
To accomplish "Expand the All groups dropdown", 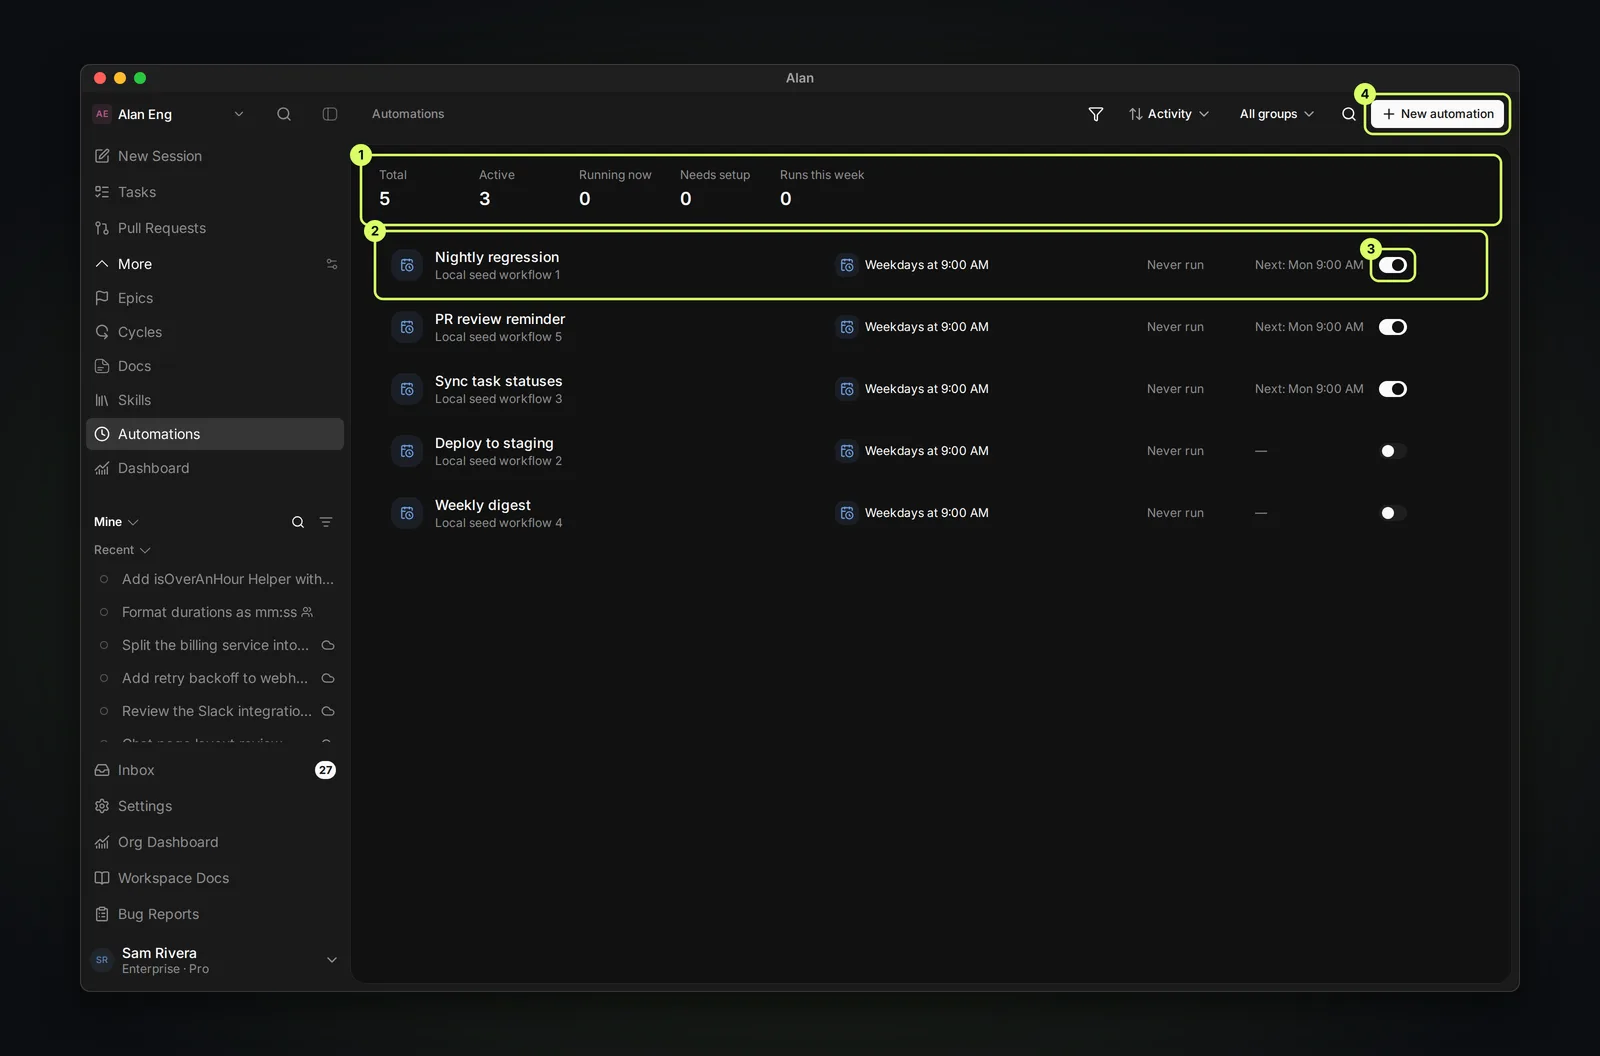I will [1277, 114].
